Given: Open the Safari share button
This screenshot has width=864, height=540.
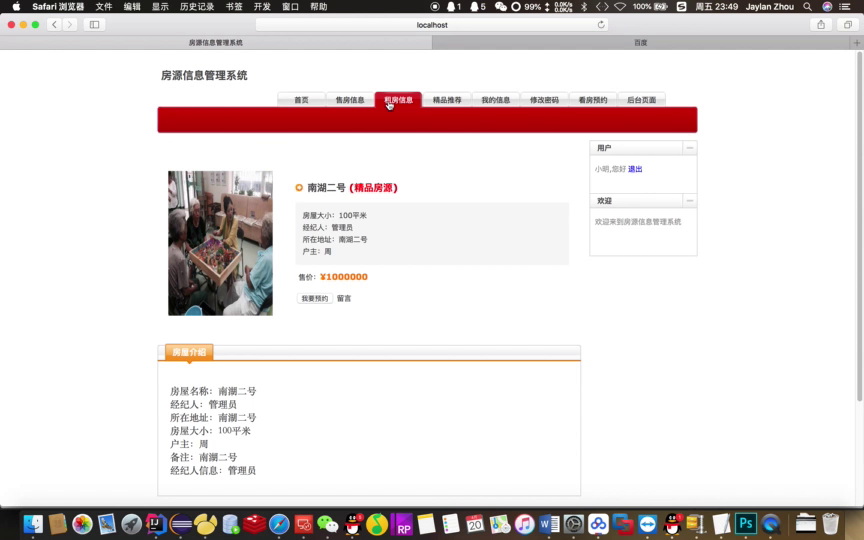Looking at the screenshot, I should tap(821, 24).
